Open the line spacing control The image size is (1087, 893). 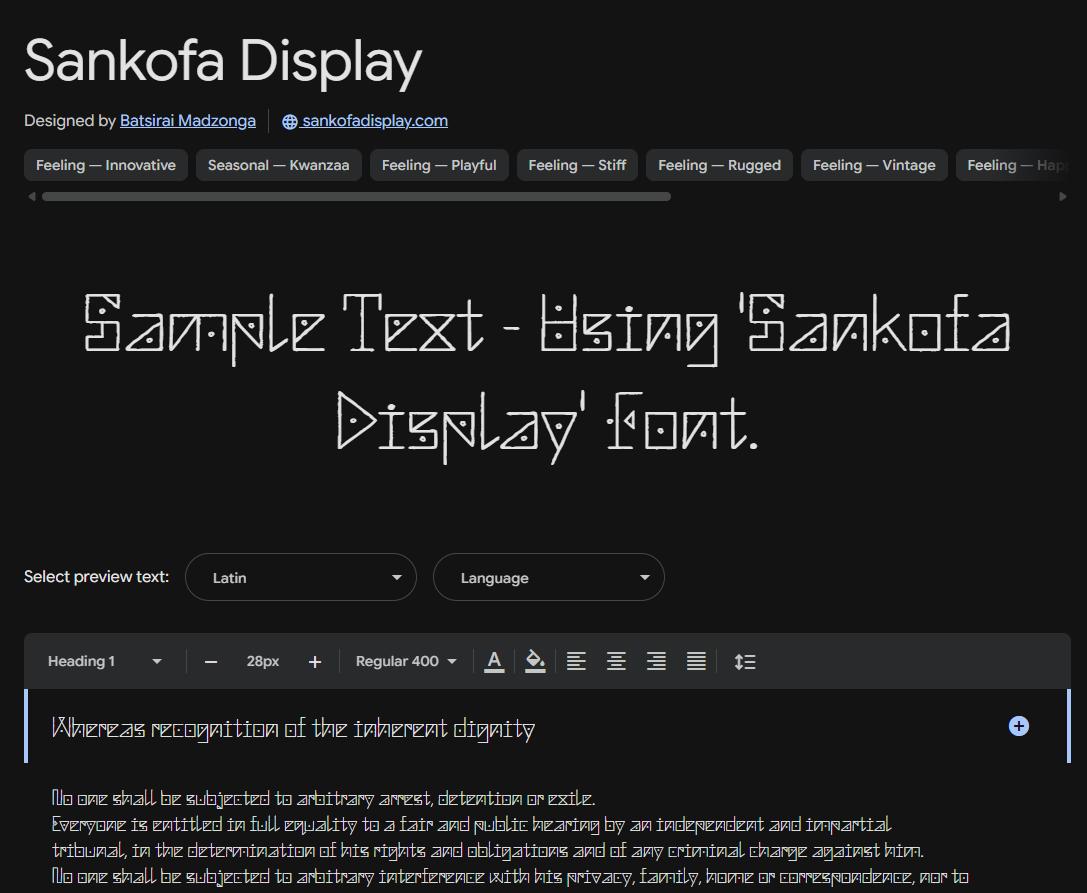coord(745,661)
